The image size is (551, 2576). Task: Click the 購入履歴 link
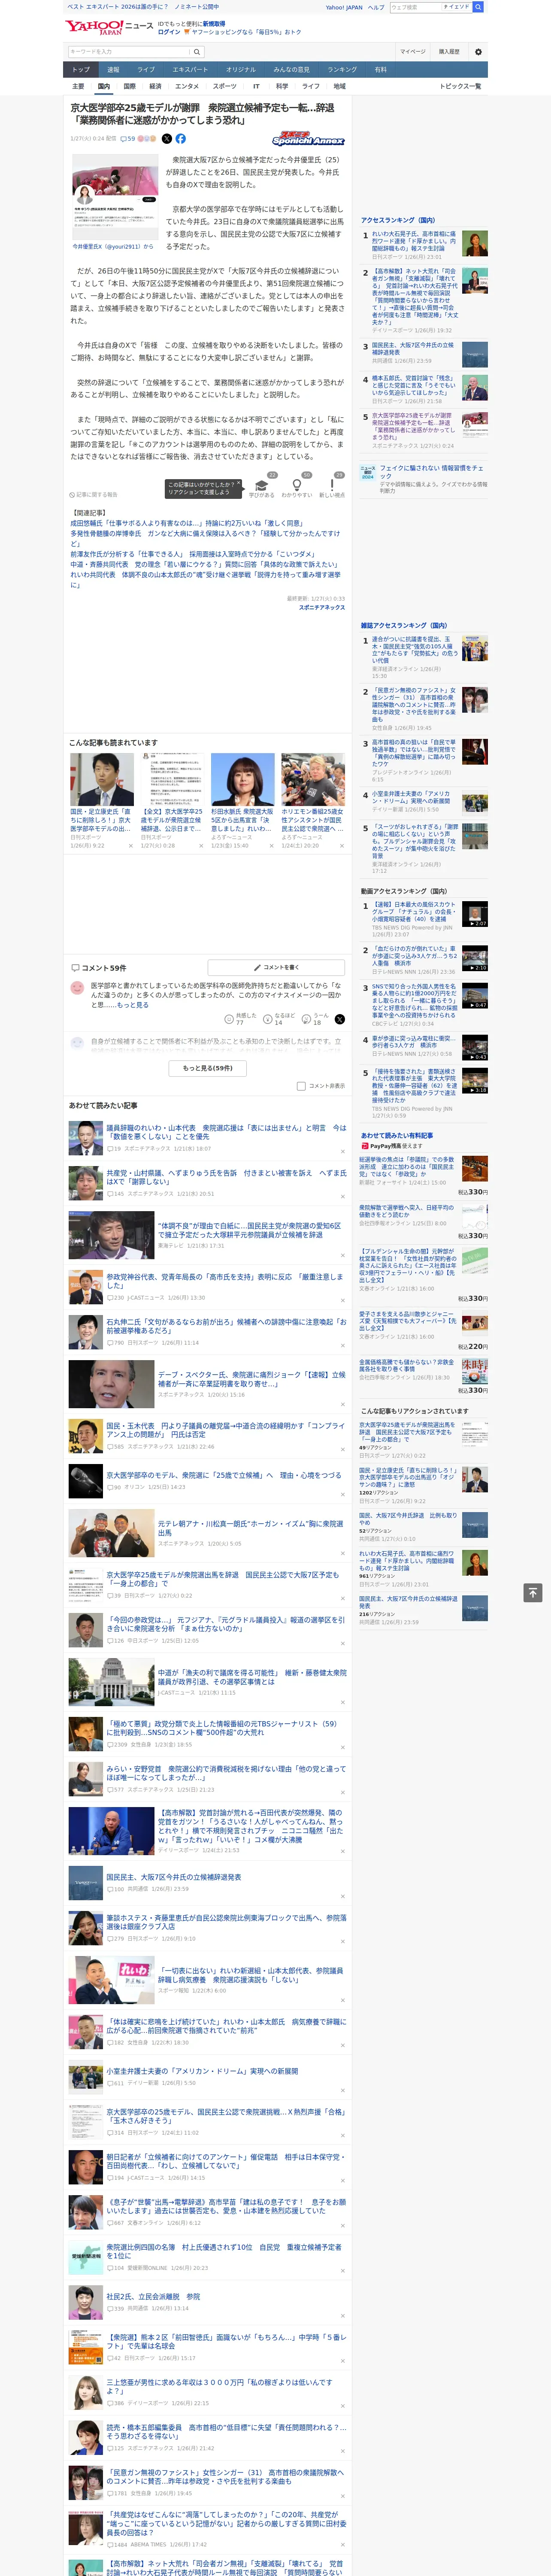pos(449,52)
